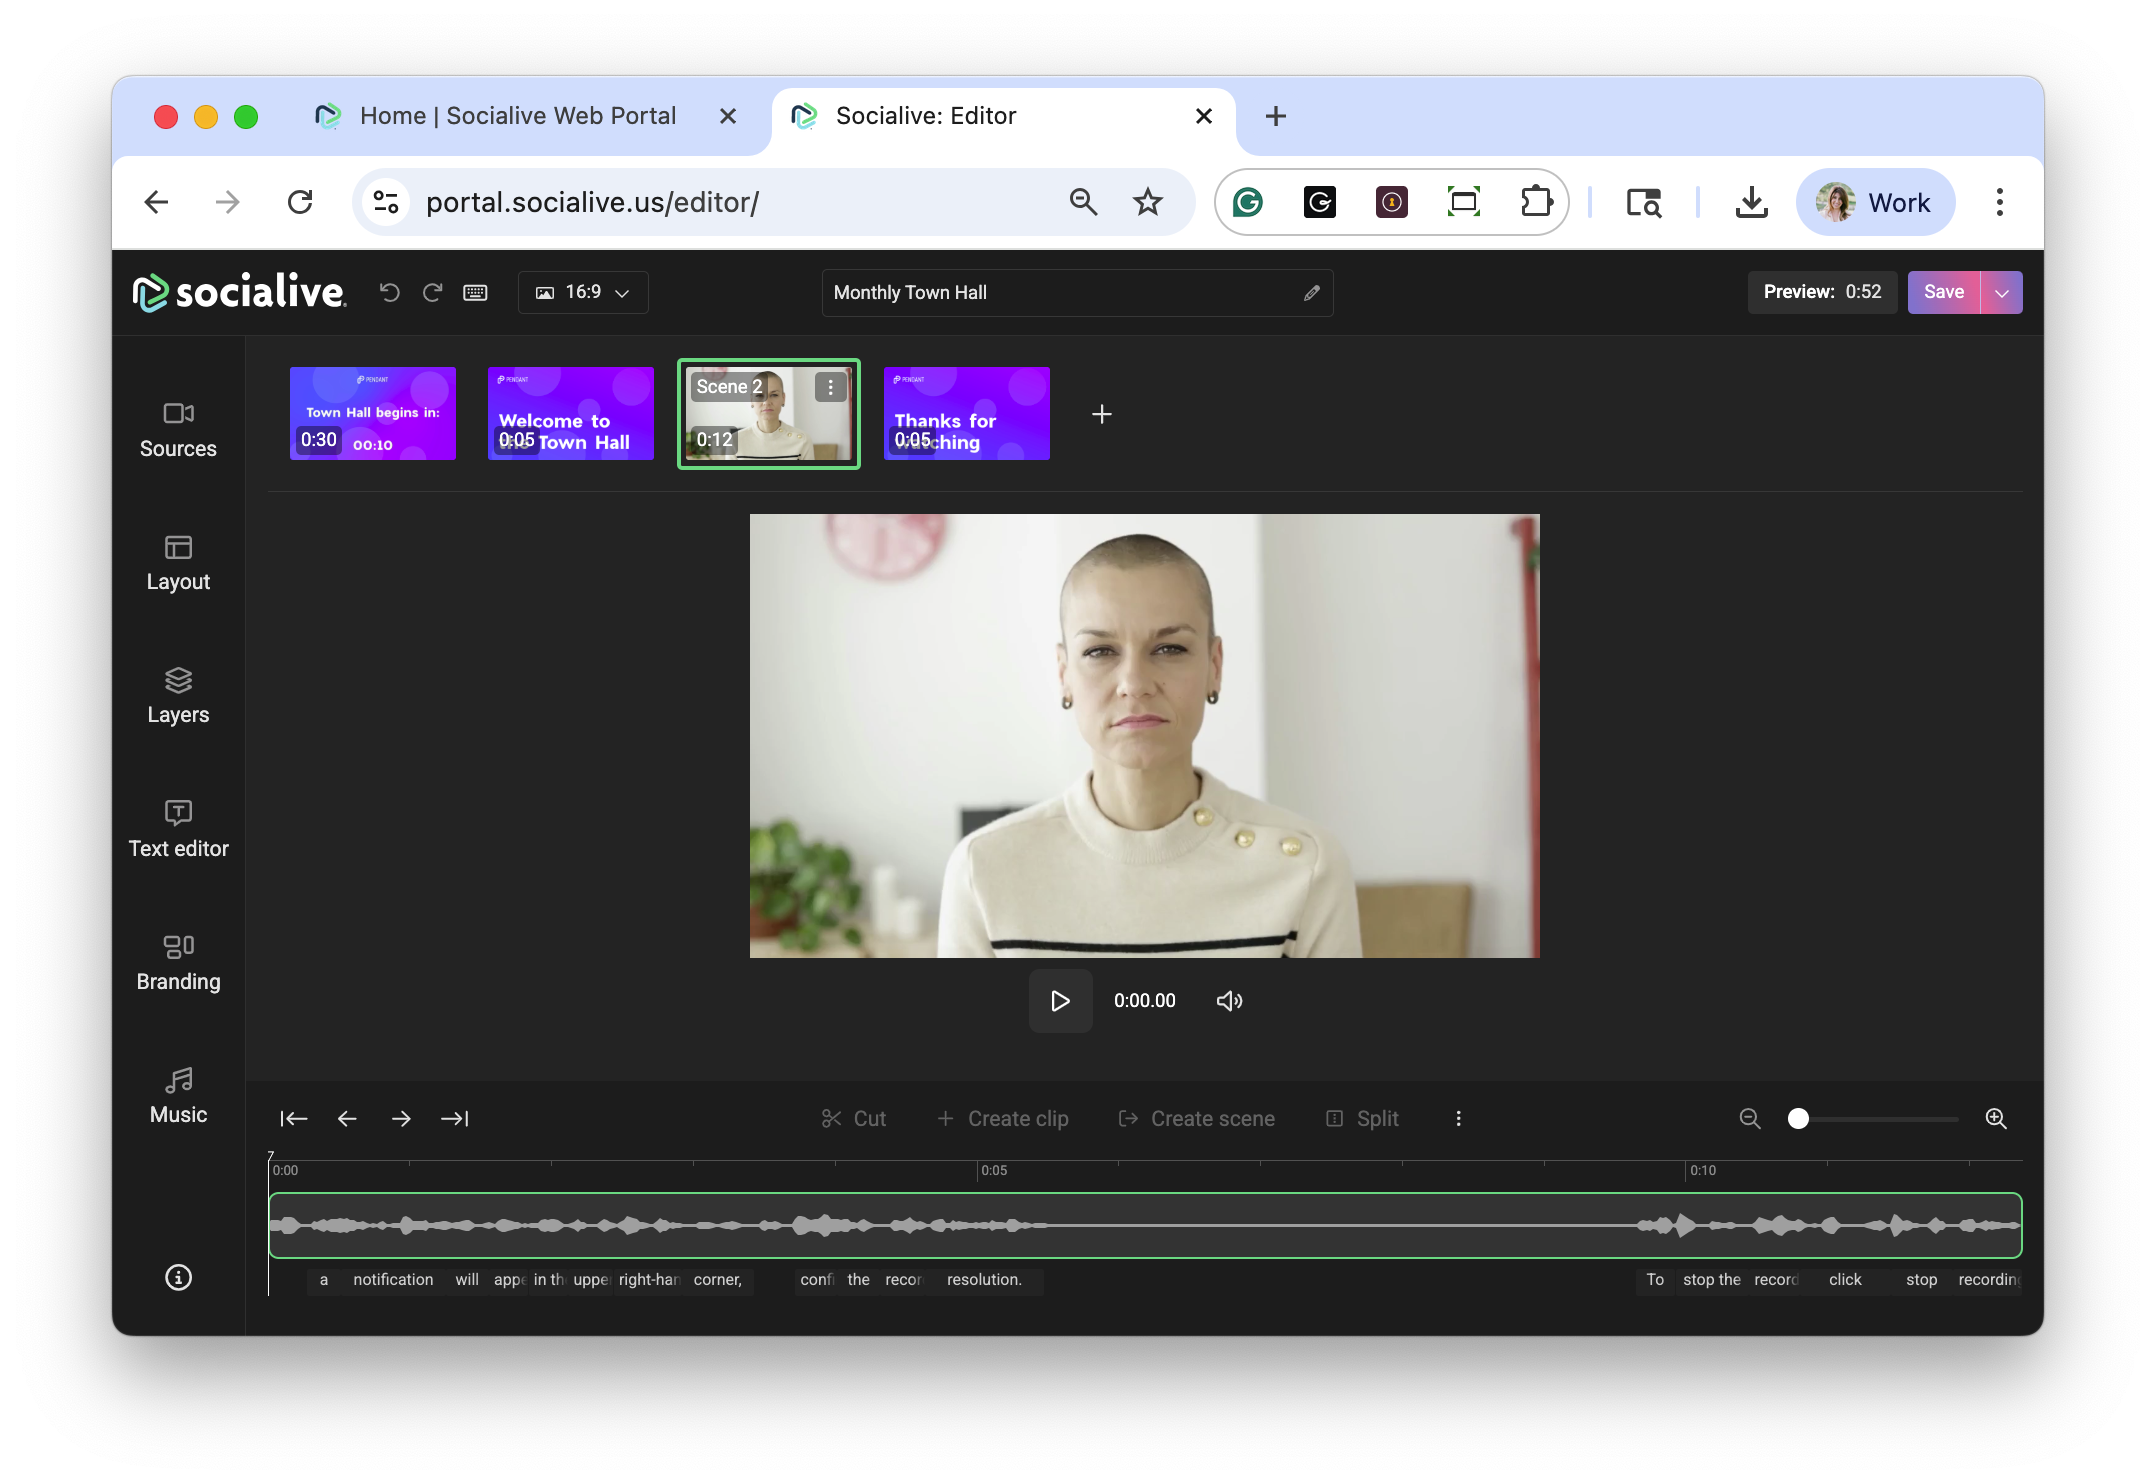Image resolution: width=2156 pixels, height=1484 pixels.
Task: Expand the Save options arrow
Action: (2002, 292)
